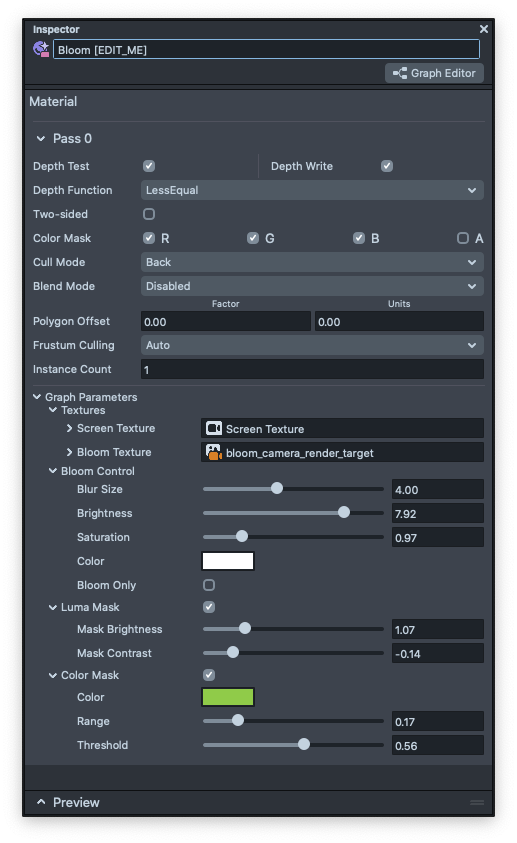Open the Cull Mode dropdown

tap(312, 262)
